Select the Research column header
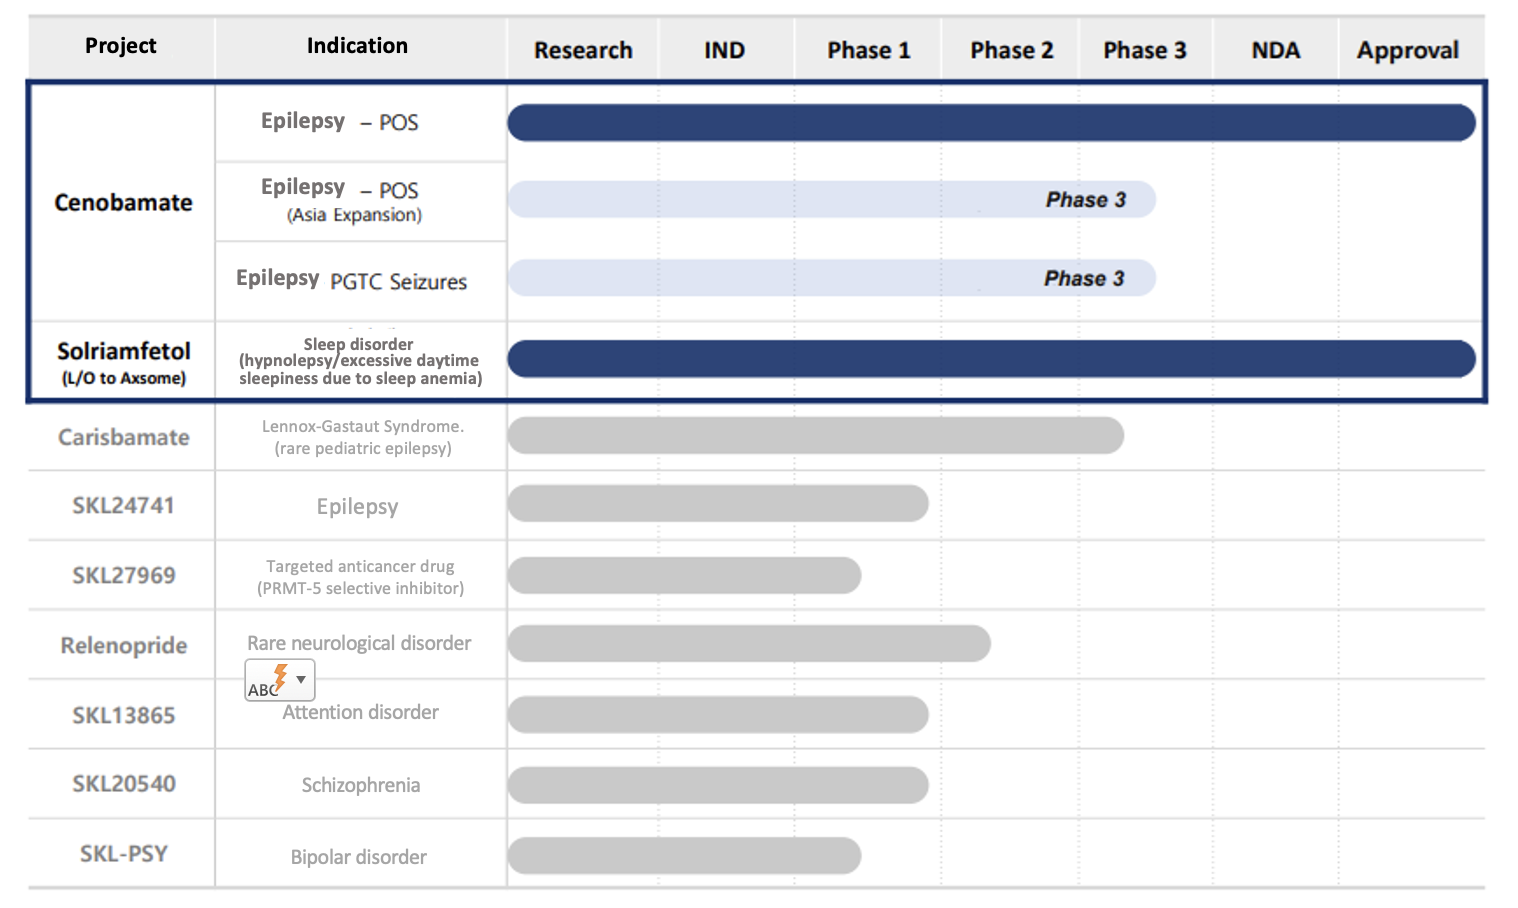This screenshot has height=908, width=1518. [x=583, y=50]
